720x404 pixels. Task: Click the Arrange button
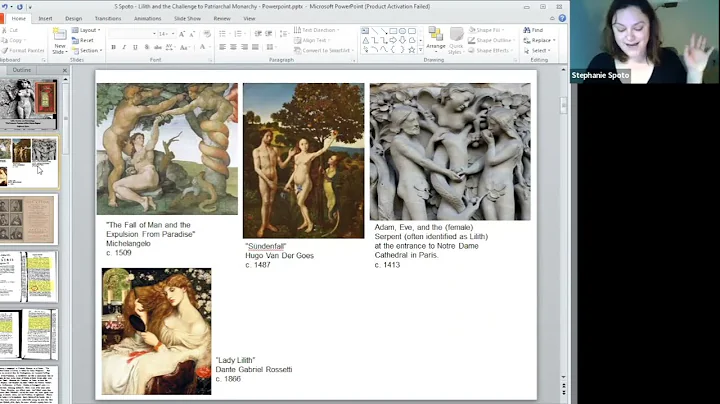coord(436,39)
